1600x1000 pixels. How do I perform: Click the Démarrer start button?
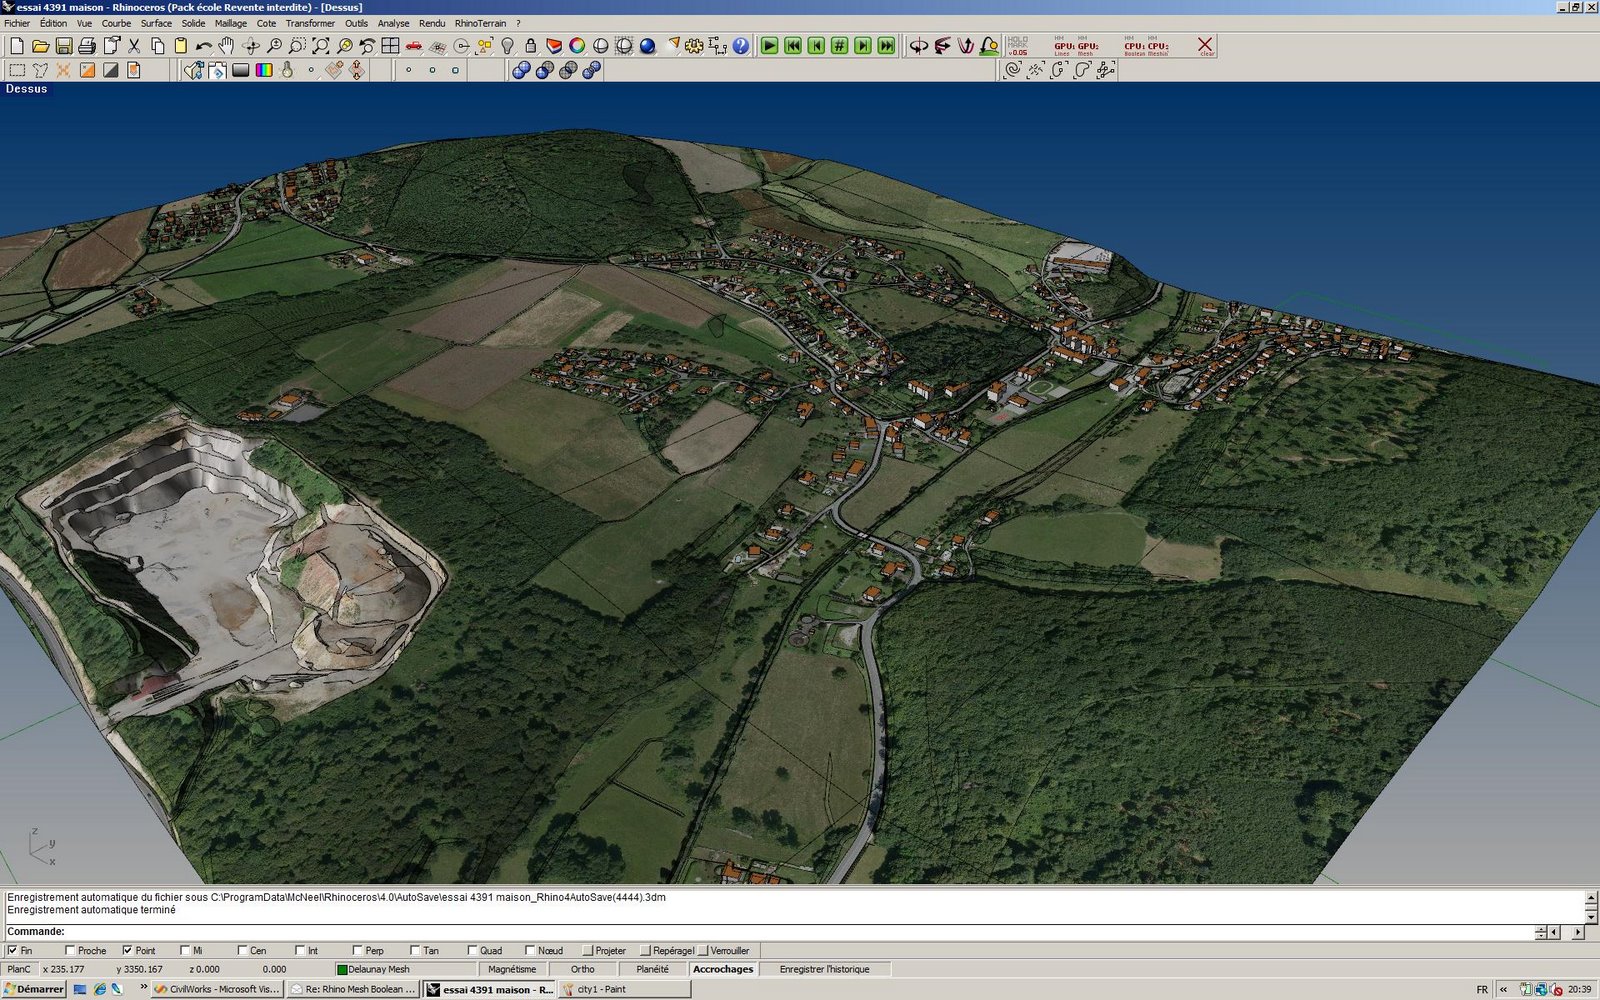point(33,989)
